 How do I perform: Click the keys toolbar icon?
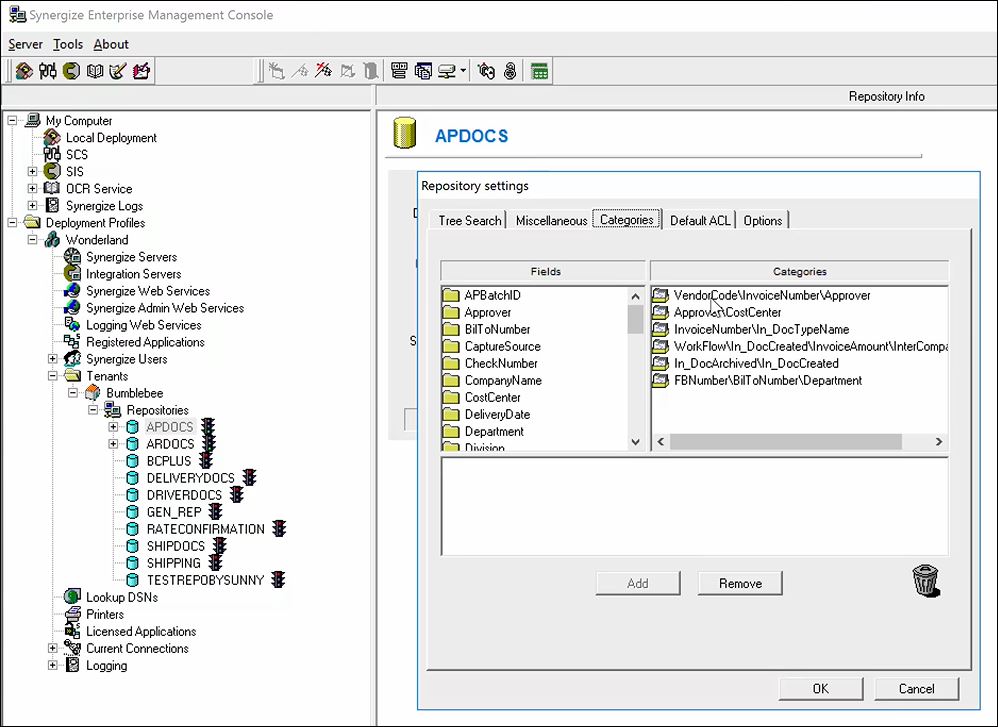[486, 71]
